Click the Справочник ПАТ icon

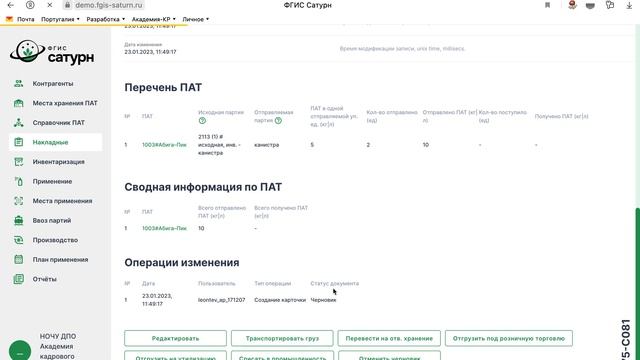(18, 122)
